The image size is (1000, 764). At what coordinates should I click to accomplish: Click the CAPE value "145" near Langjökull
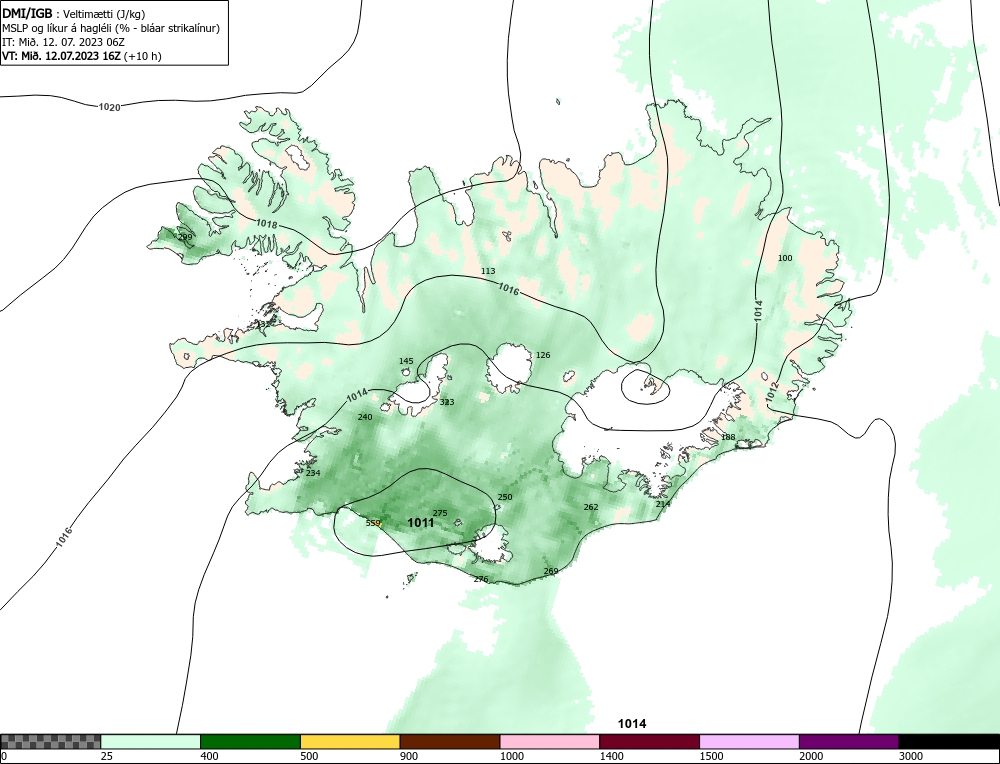click(x=406, y=361)
